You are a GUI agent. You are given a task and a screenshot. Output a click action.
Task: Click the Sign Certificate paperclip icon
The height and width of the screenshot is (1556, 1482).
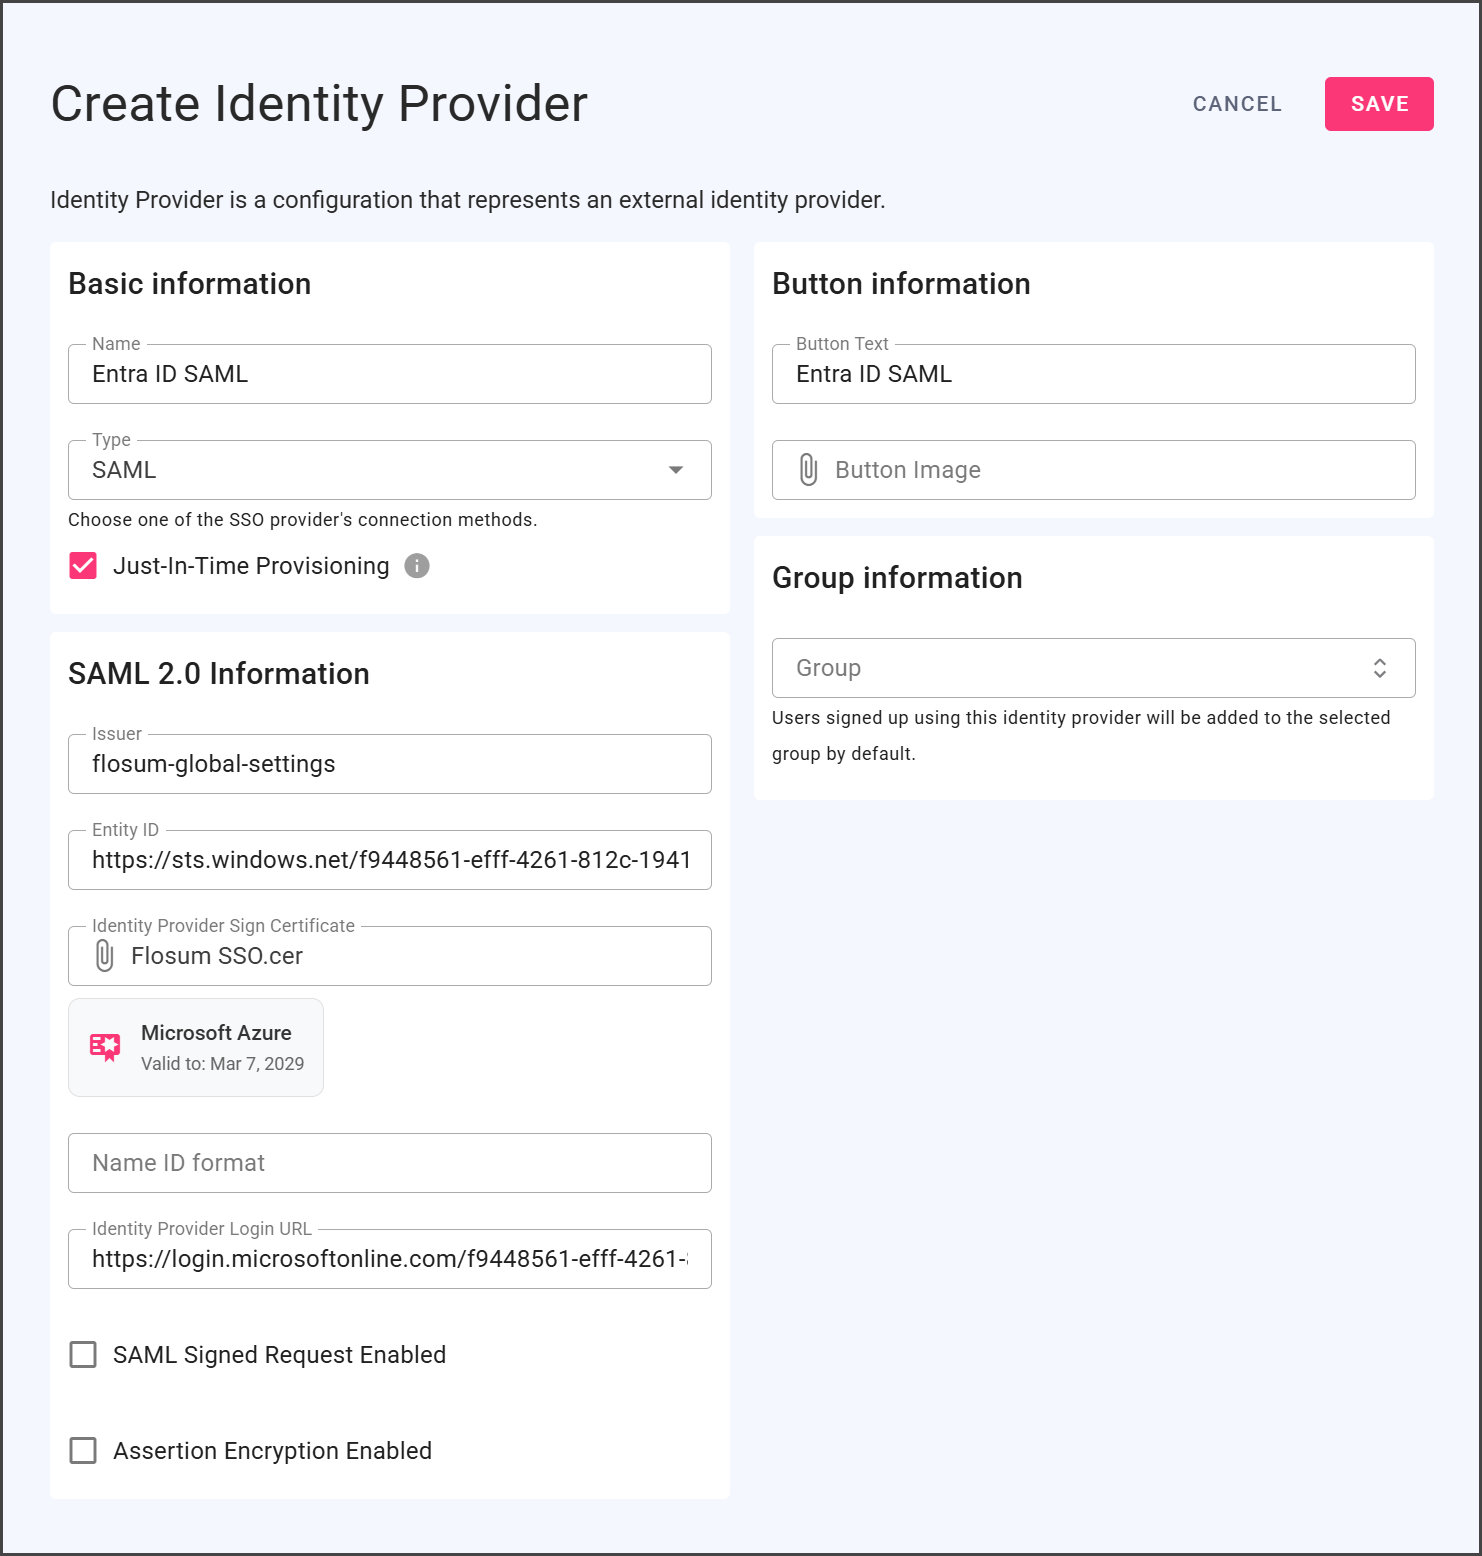click(x=105, y=956)
